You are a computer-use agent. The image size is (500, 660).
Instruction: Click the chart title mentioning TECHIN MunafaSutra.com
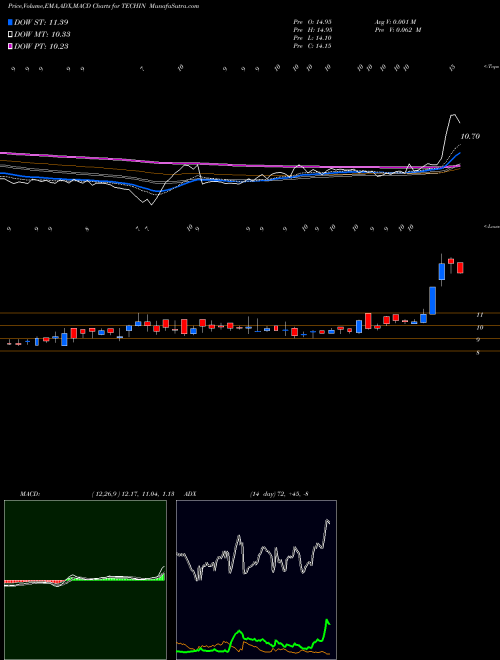tap(104, 6)
